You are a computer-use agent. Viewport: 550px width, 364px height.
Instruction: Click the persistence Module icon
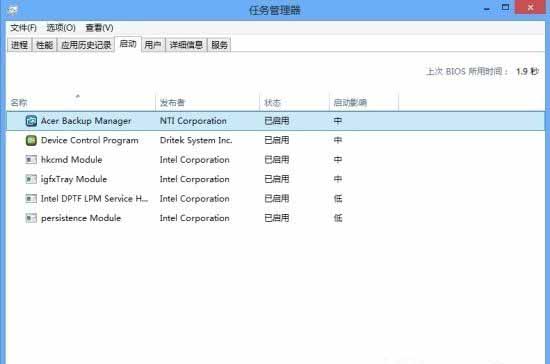click(x=31, y=218)
